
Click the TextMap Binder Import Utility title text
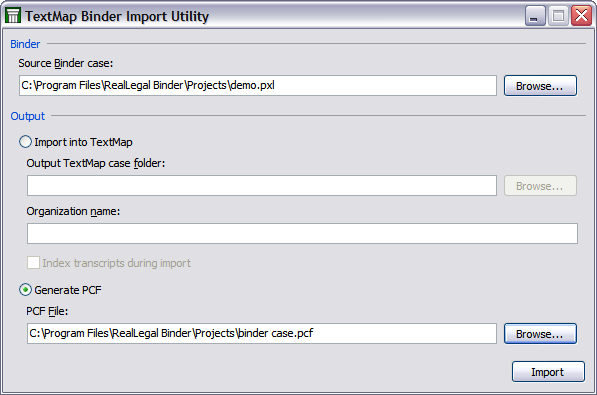point(117,16)
